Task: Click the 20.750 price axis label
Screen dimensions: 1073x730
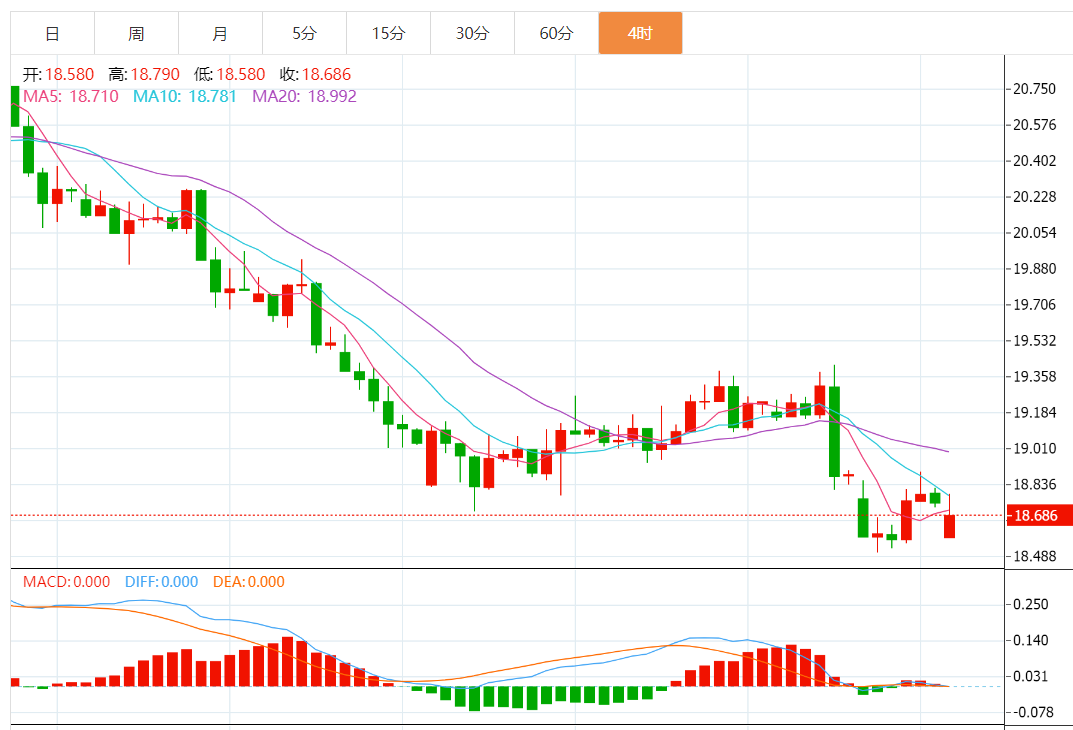Action: [x=1034, y=89]
